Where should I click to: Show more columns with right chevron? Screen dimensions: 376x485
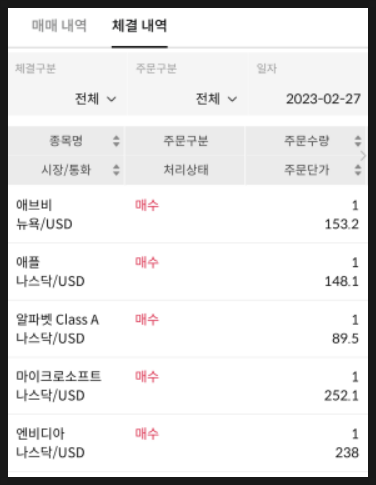click(x=364, y=155)
